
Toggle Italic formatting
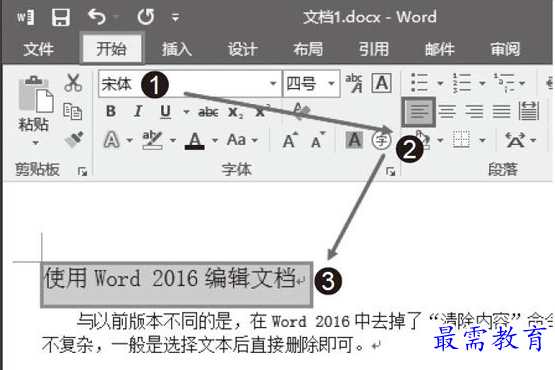pyautogui.click(x=138, y=112)
